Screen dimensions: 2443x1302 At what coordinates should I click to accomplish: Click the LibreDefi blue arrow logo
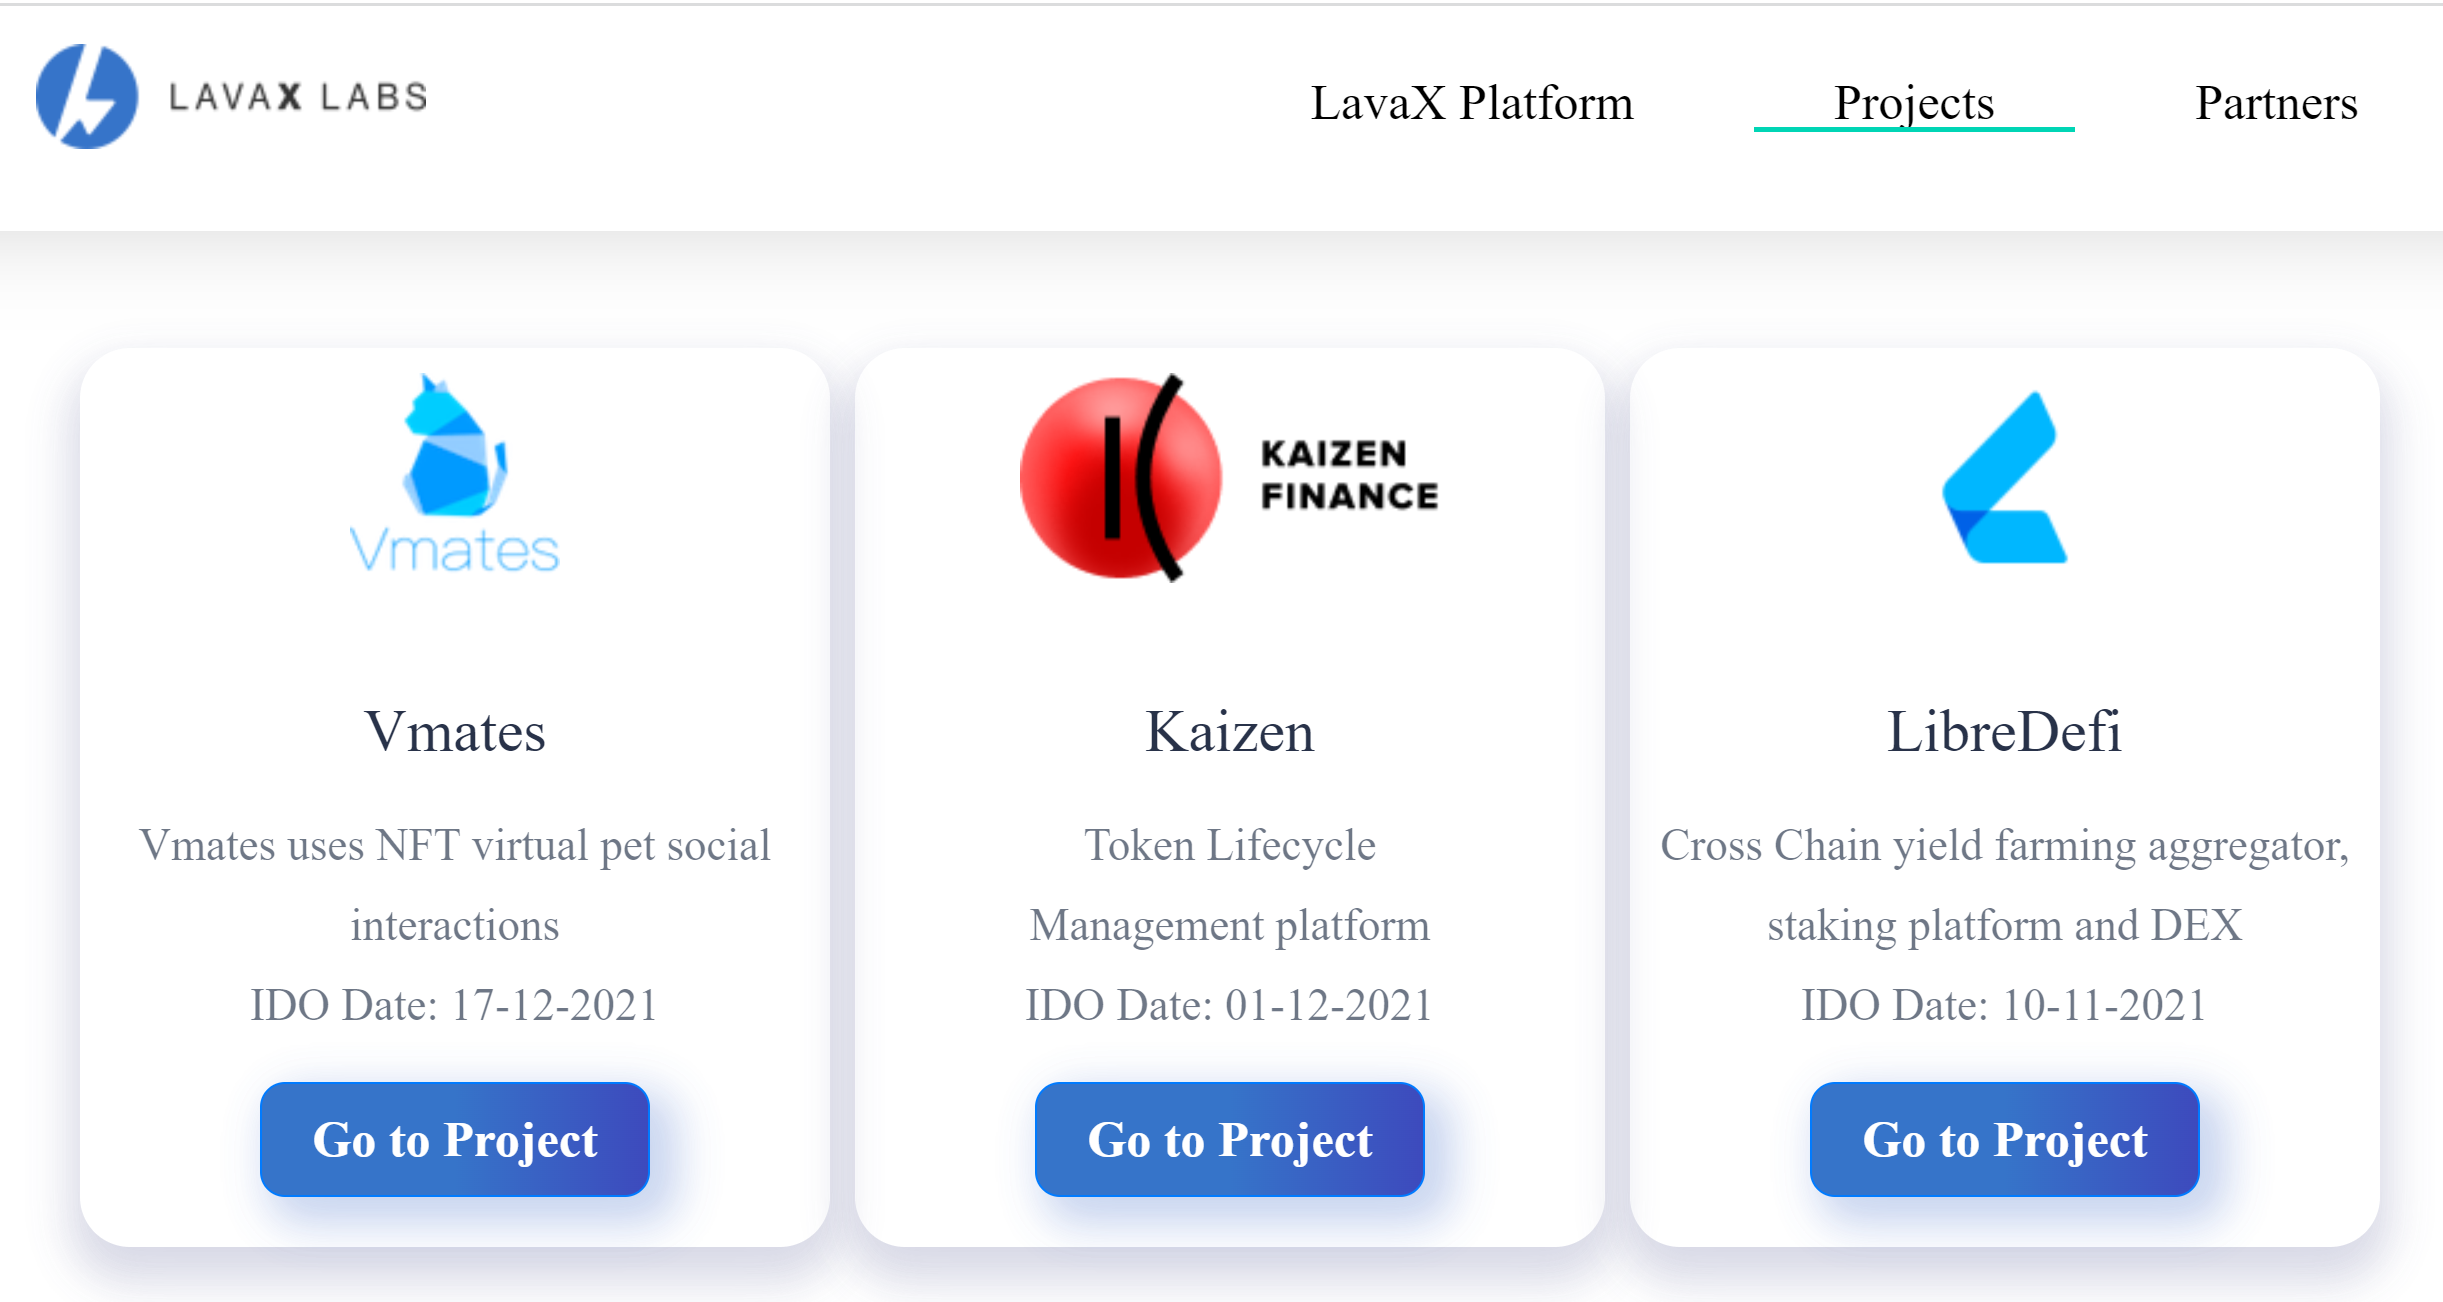point(2005,477)
